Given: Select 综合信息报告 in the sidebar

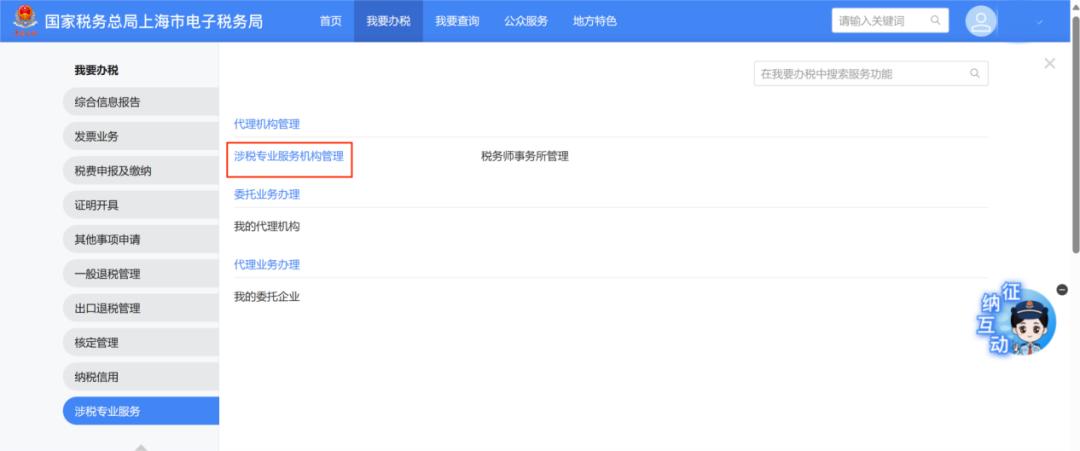Looking at the screenshot, I should [x=141, y=102].
